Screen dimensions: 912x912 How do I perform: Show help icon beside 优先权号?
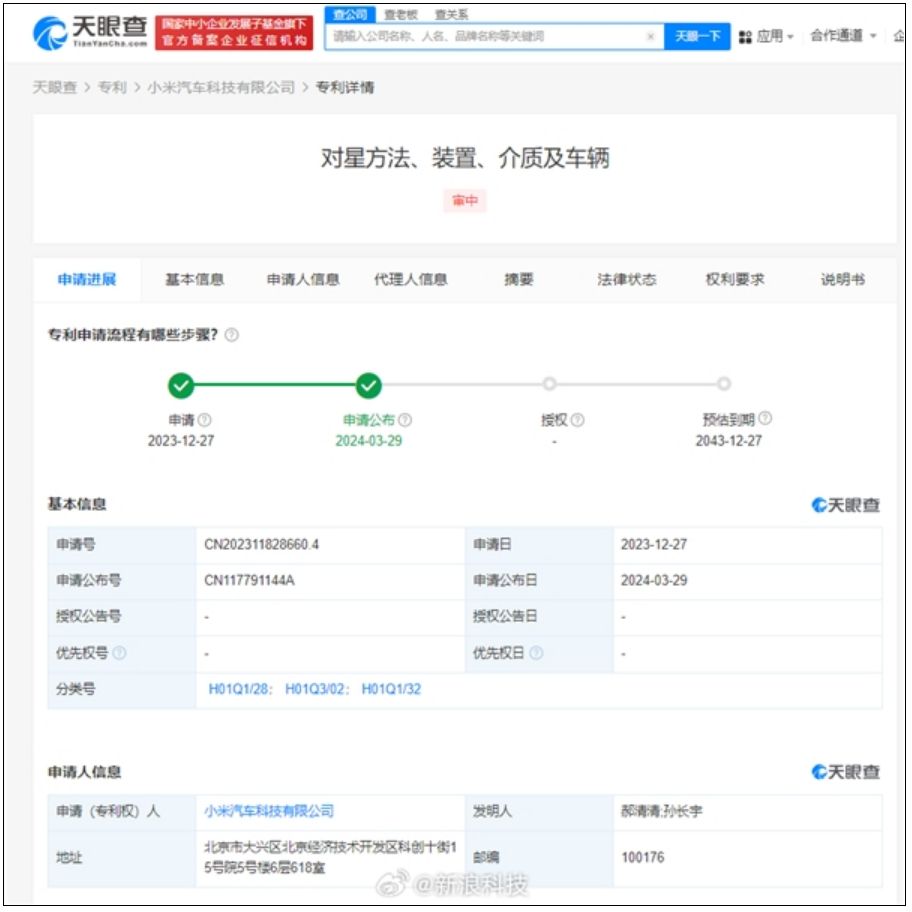click(x=119, y=653)
